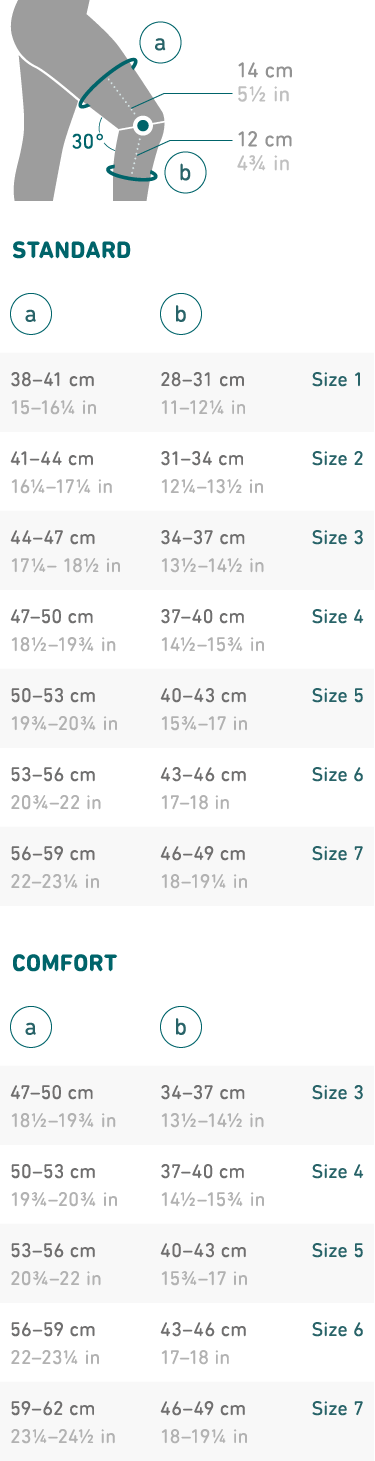Click the circled 'a' marker on knee diagram

pos(160,42)
